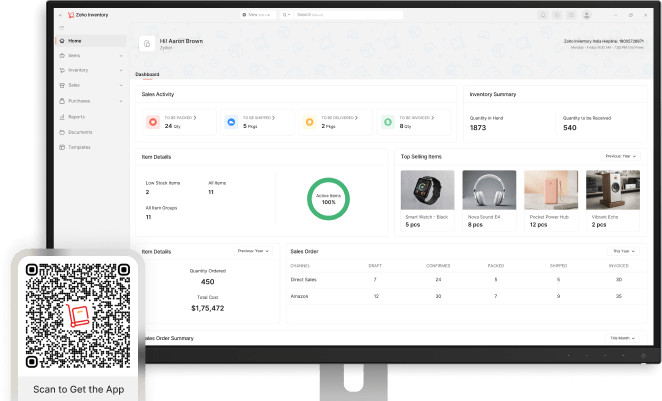The width and height of the screenshot is (662, 401).
Task: Open the New dropdown in top bar
Action: [x=258, y=15]
